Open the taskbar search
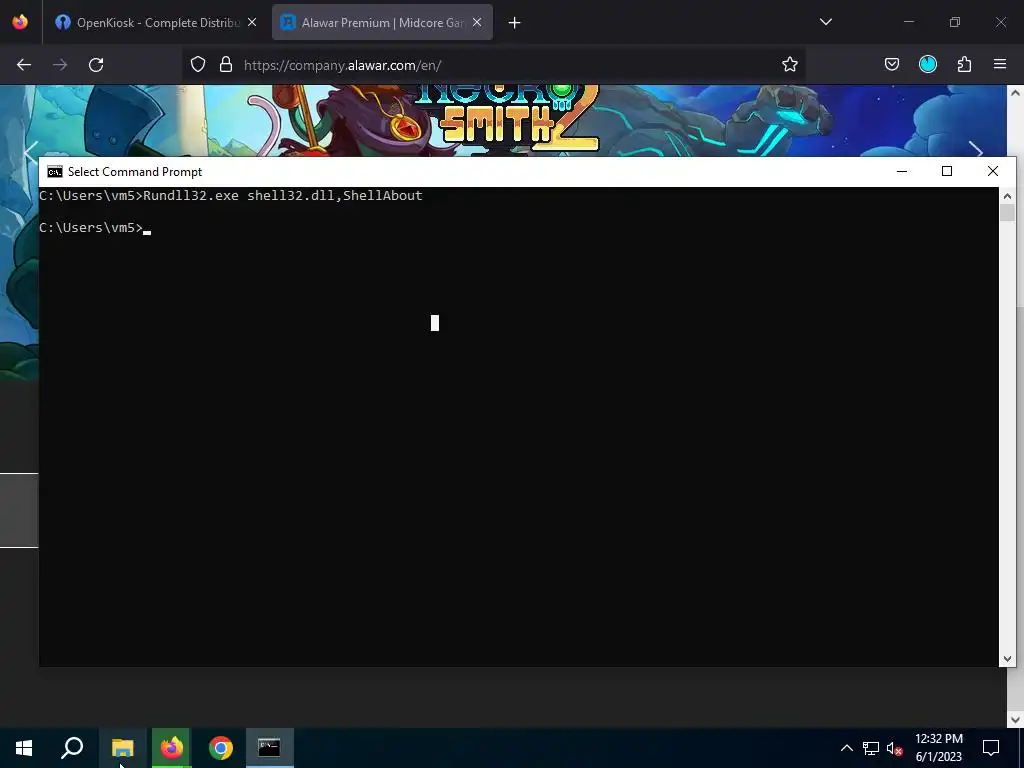This screenshot has height=768, width=1024. click(72, 748)
